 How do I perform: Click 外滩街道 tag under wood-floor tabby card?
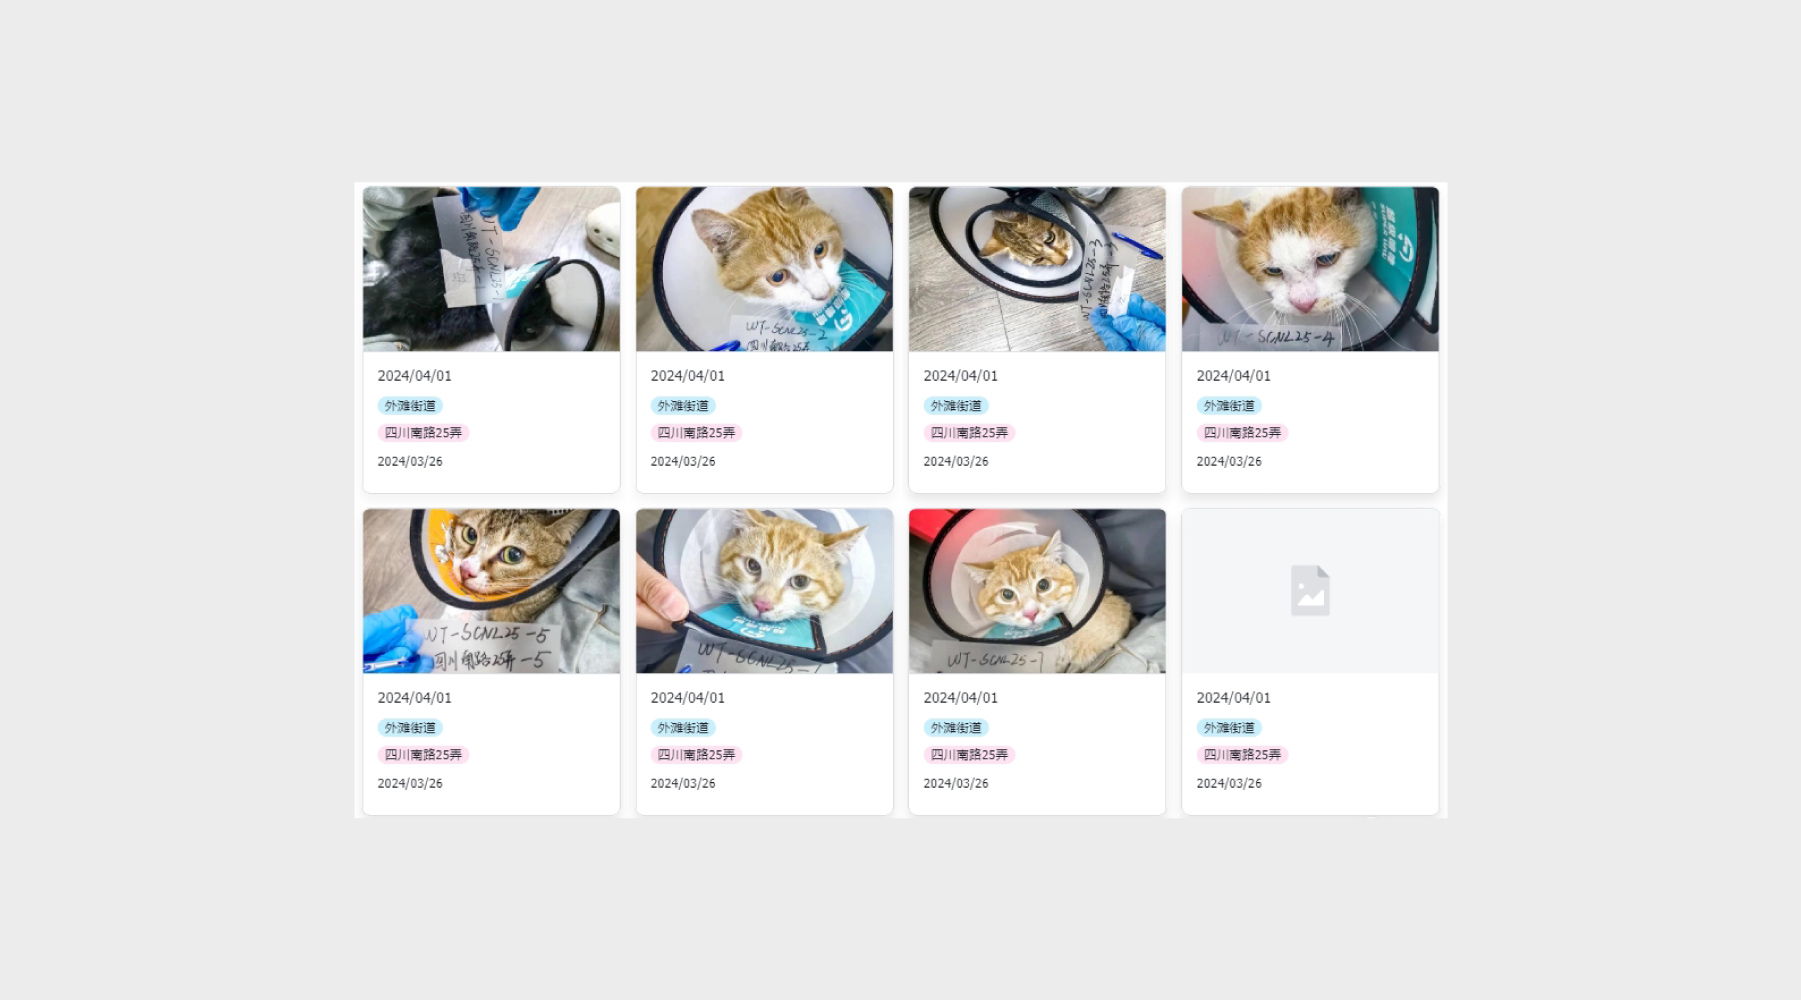click(x=956, y=406)
